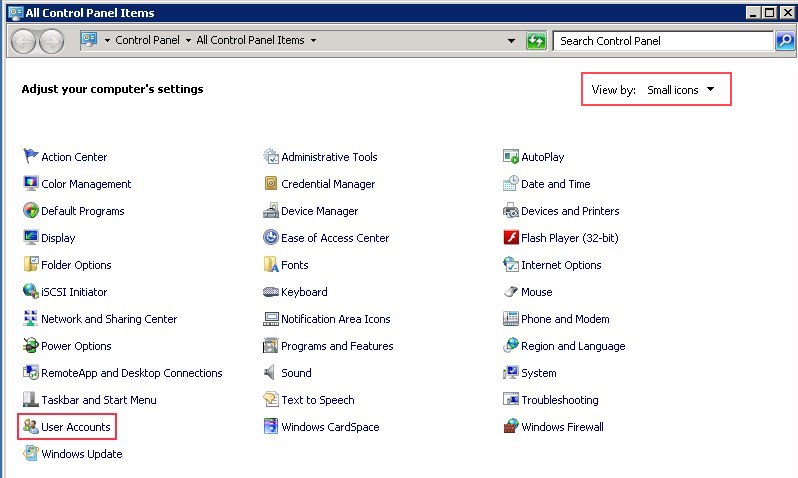Open the View by Small icons dropdown

[680, 90]
